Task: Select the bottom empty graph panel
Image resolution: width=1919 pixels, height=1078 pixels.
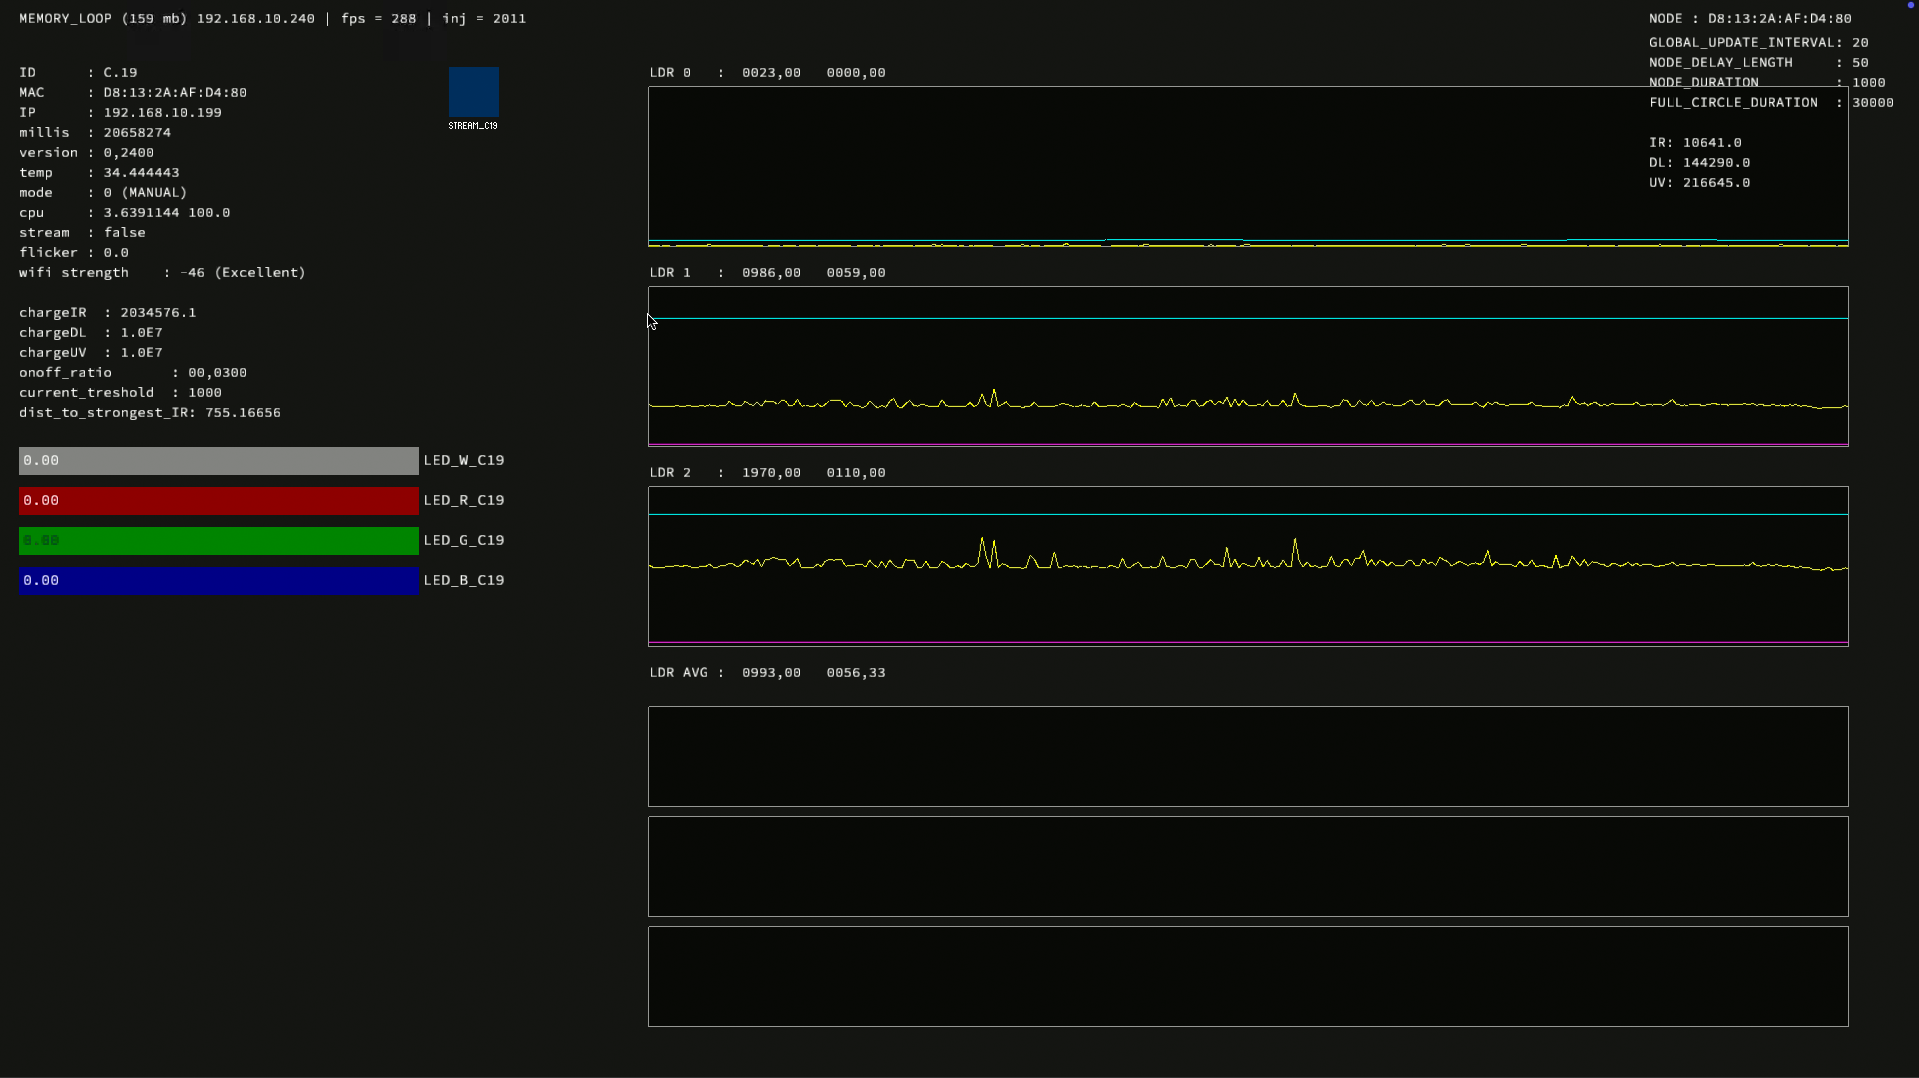Action: point(1247,977)
